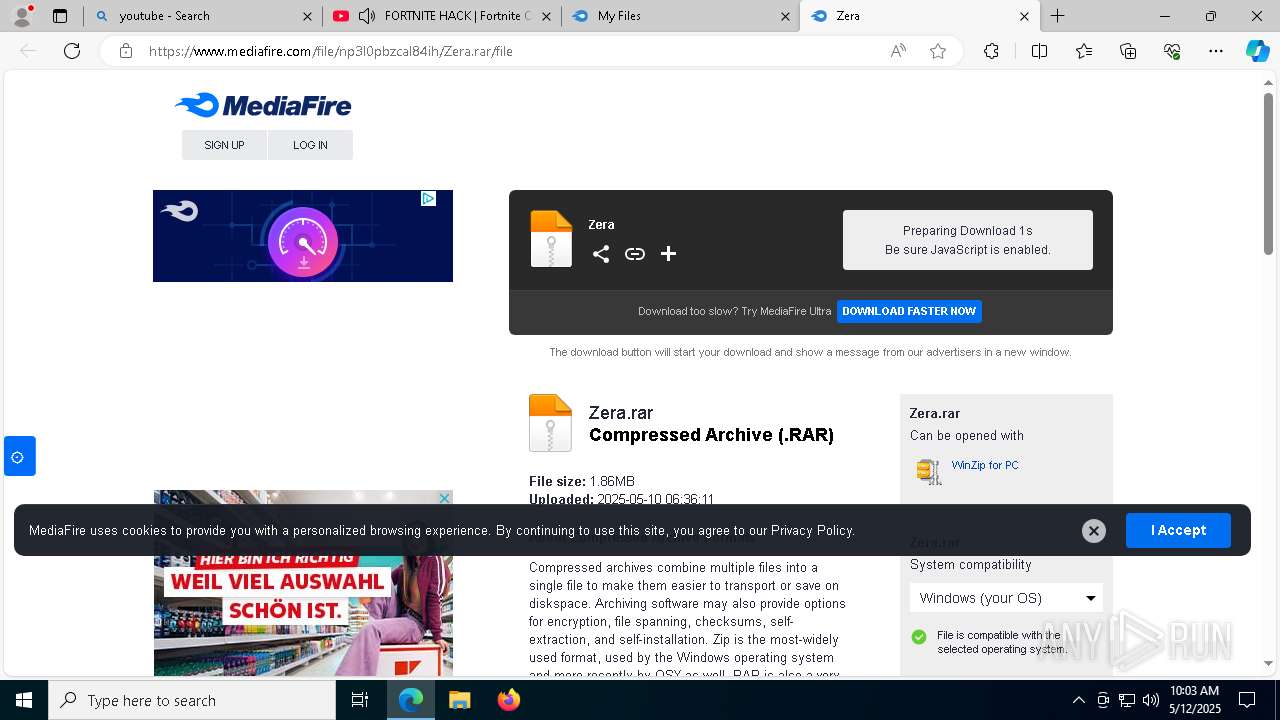Click the SIGN UP button
1280x720 pixels.
pyautogui.click(x=224, y=145)
